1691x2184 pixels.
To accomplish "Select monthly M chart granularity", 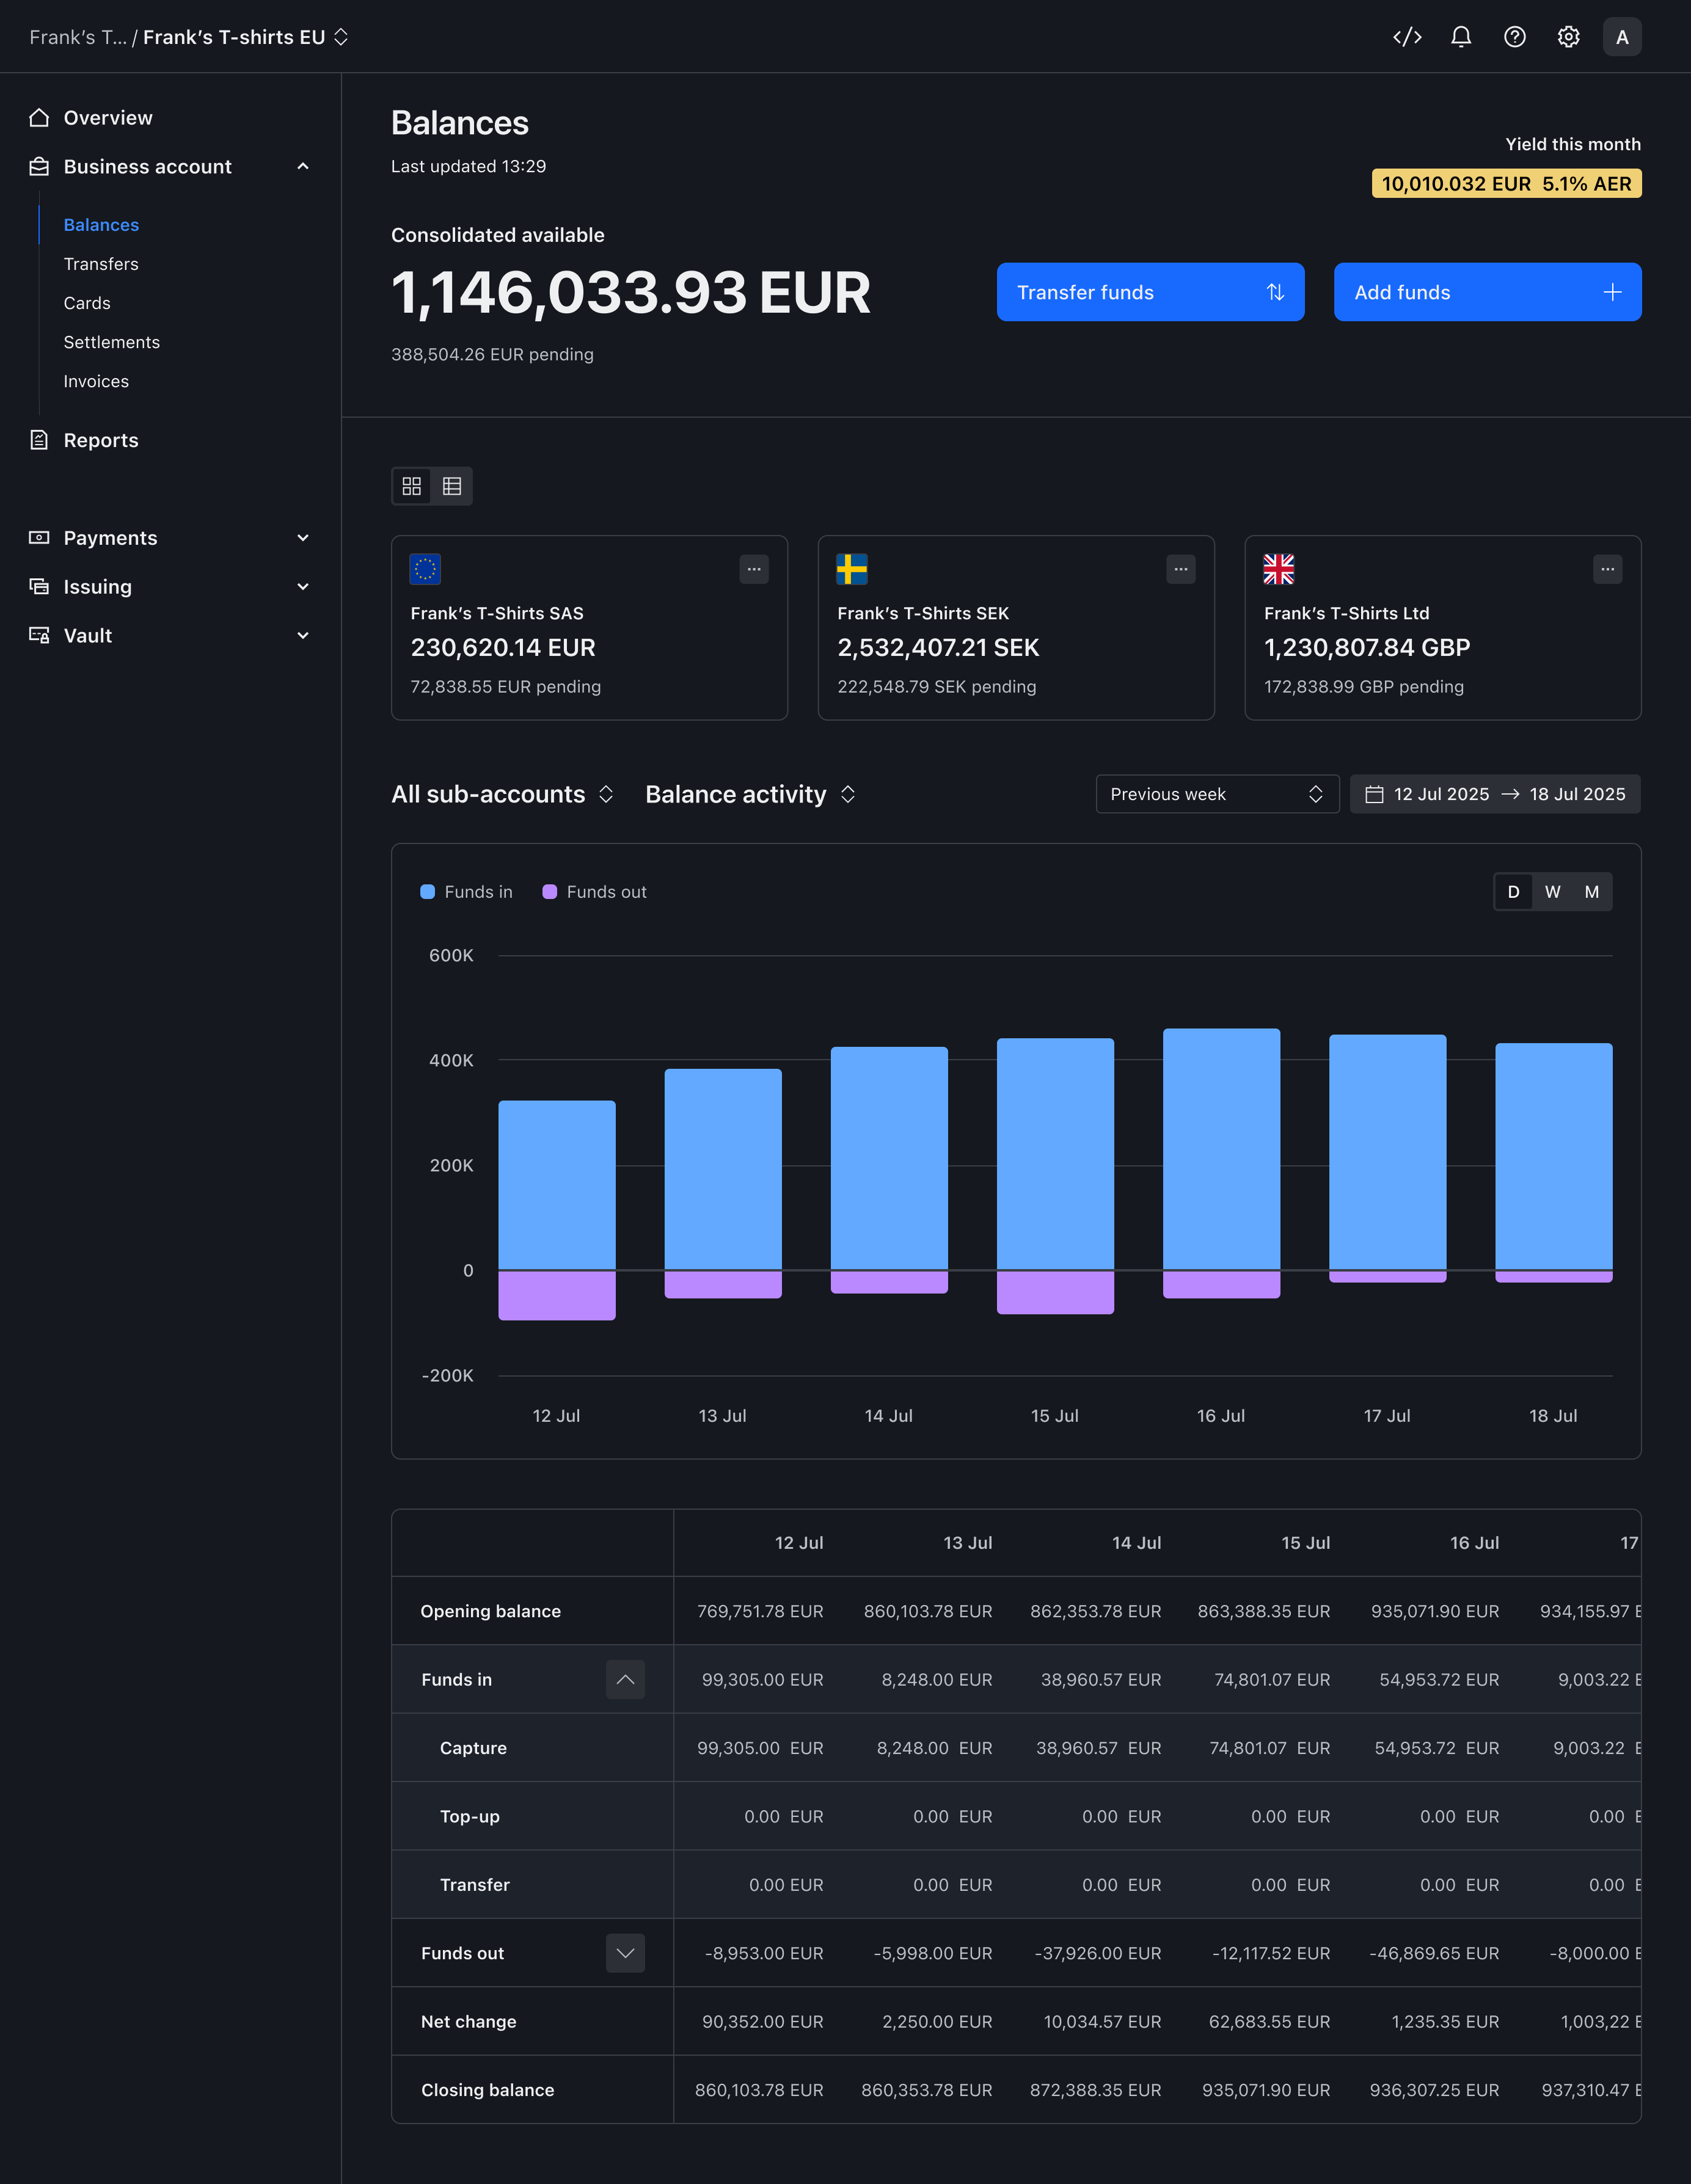I will (1592, 892).
